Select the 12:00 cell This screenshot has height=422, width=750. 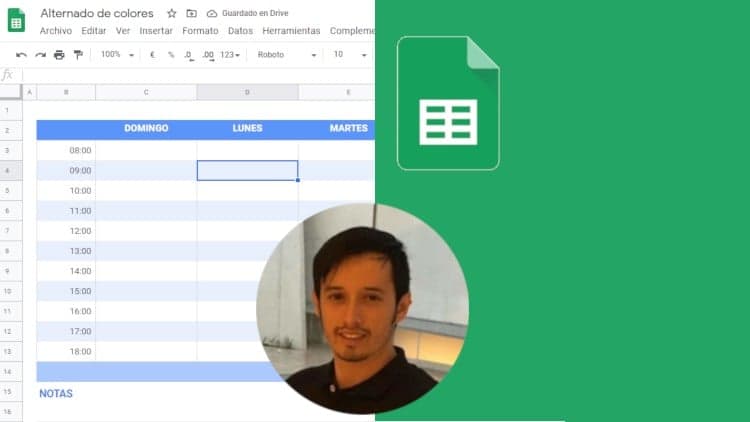pos(66,231)
